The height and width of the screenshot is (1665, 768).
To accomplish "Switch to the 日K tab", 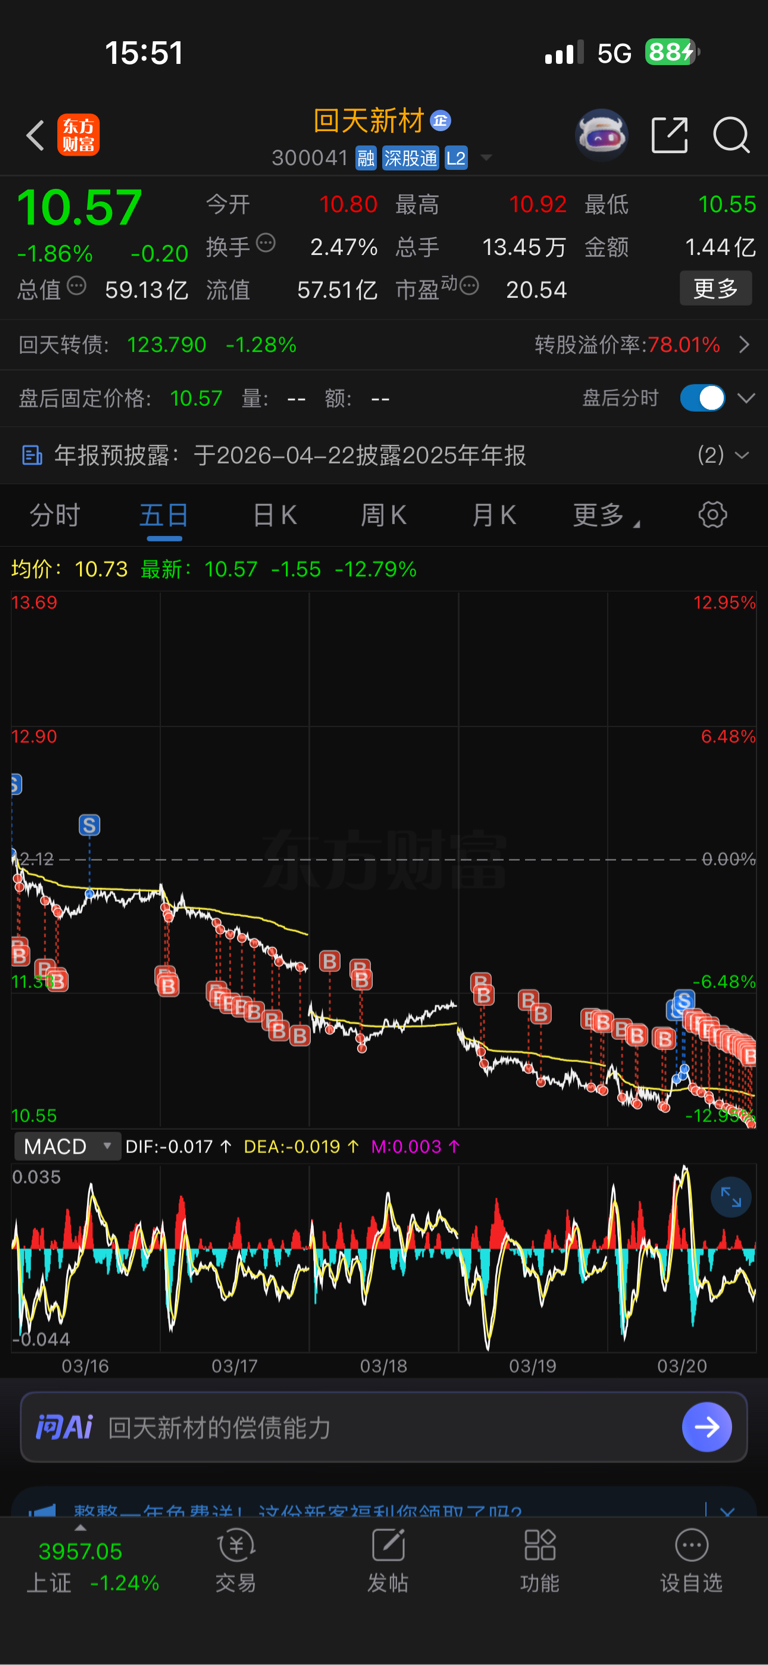I will (x=274, y=515).
